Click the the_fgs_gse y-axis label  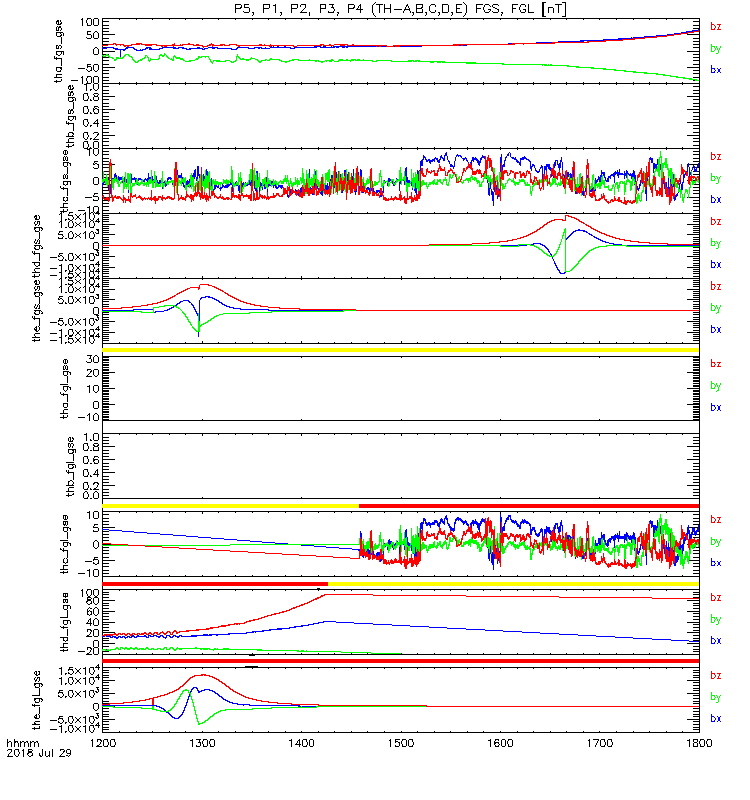coord(37,311)
